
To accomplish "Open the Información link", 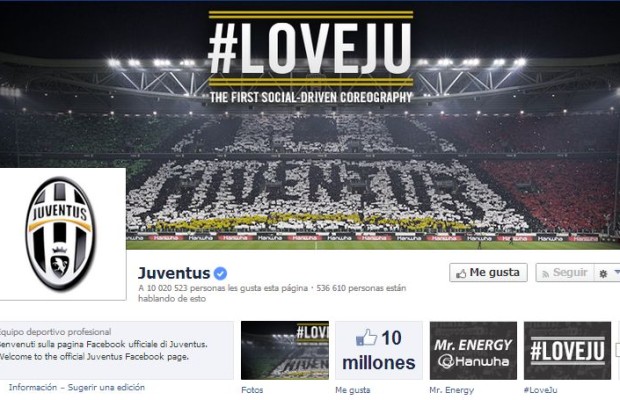I will tap(33, 387).
